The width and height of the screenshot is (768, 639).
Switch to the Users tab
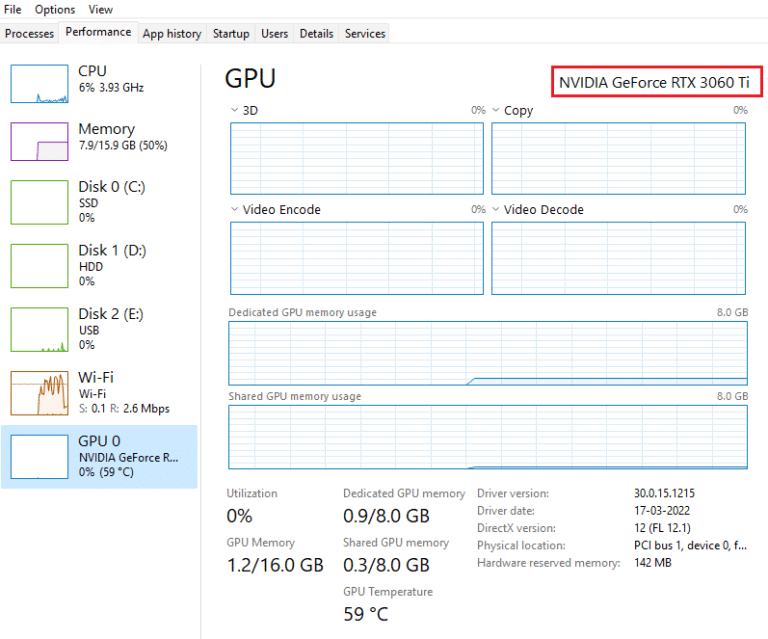[x=274, y=33]
